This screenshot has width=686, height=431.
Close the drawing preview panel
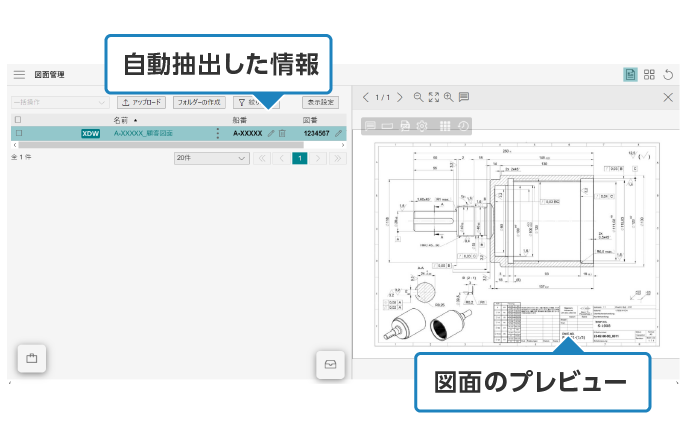click(668, 97)
